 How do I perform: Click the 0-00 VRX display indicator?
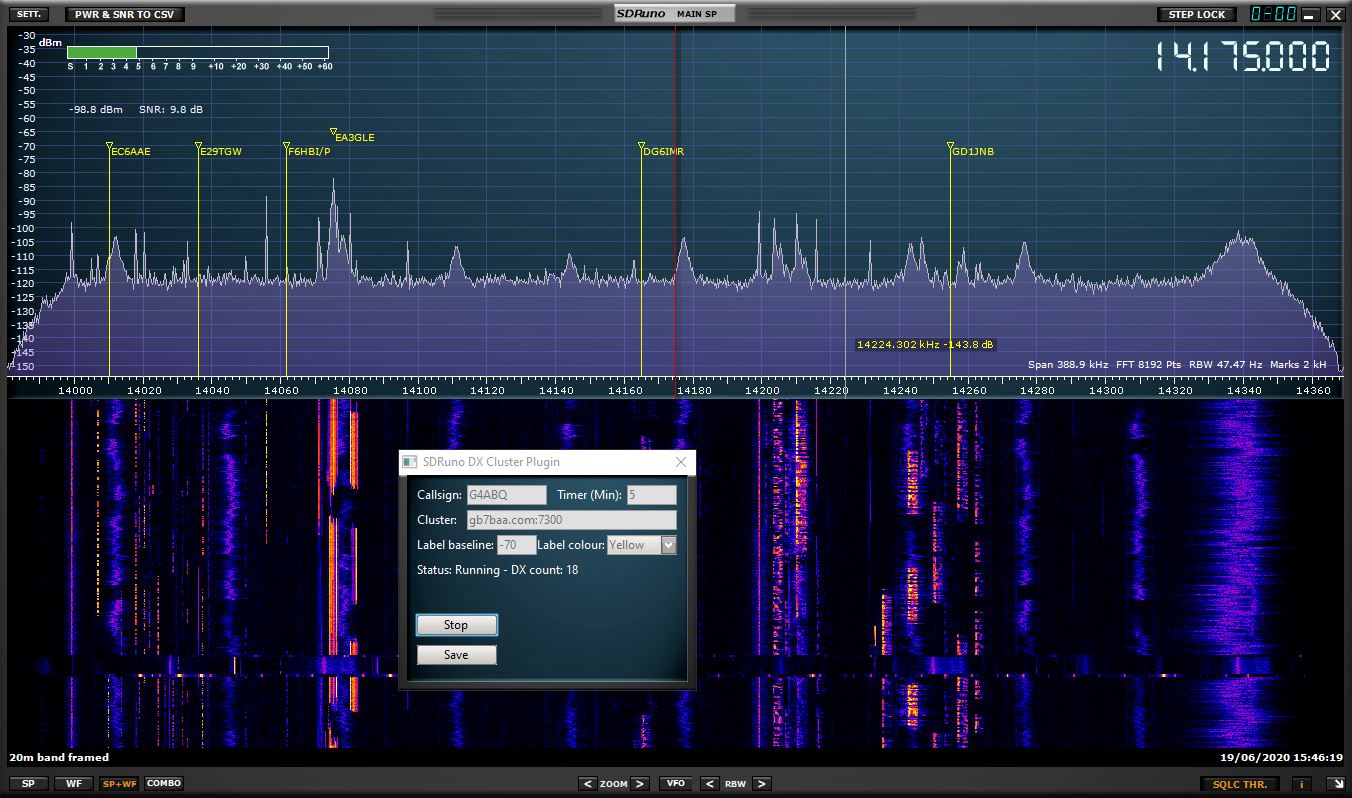(1274, 14)
